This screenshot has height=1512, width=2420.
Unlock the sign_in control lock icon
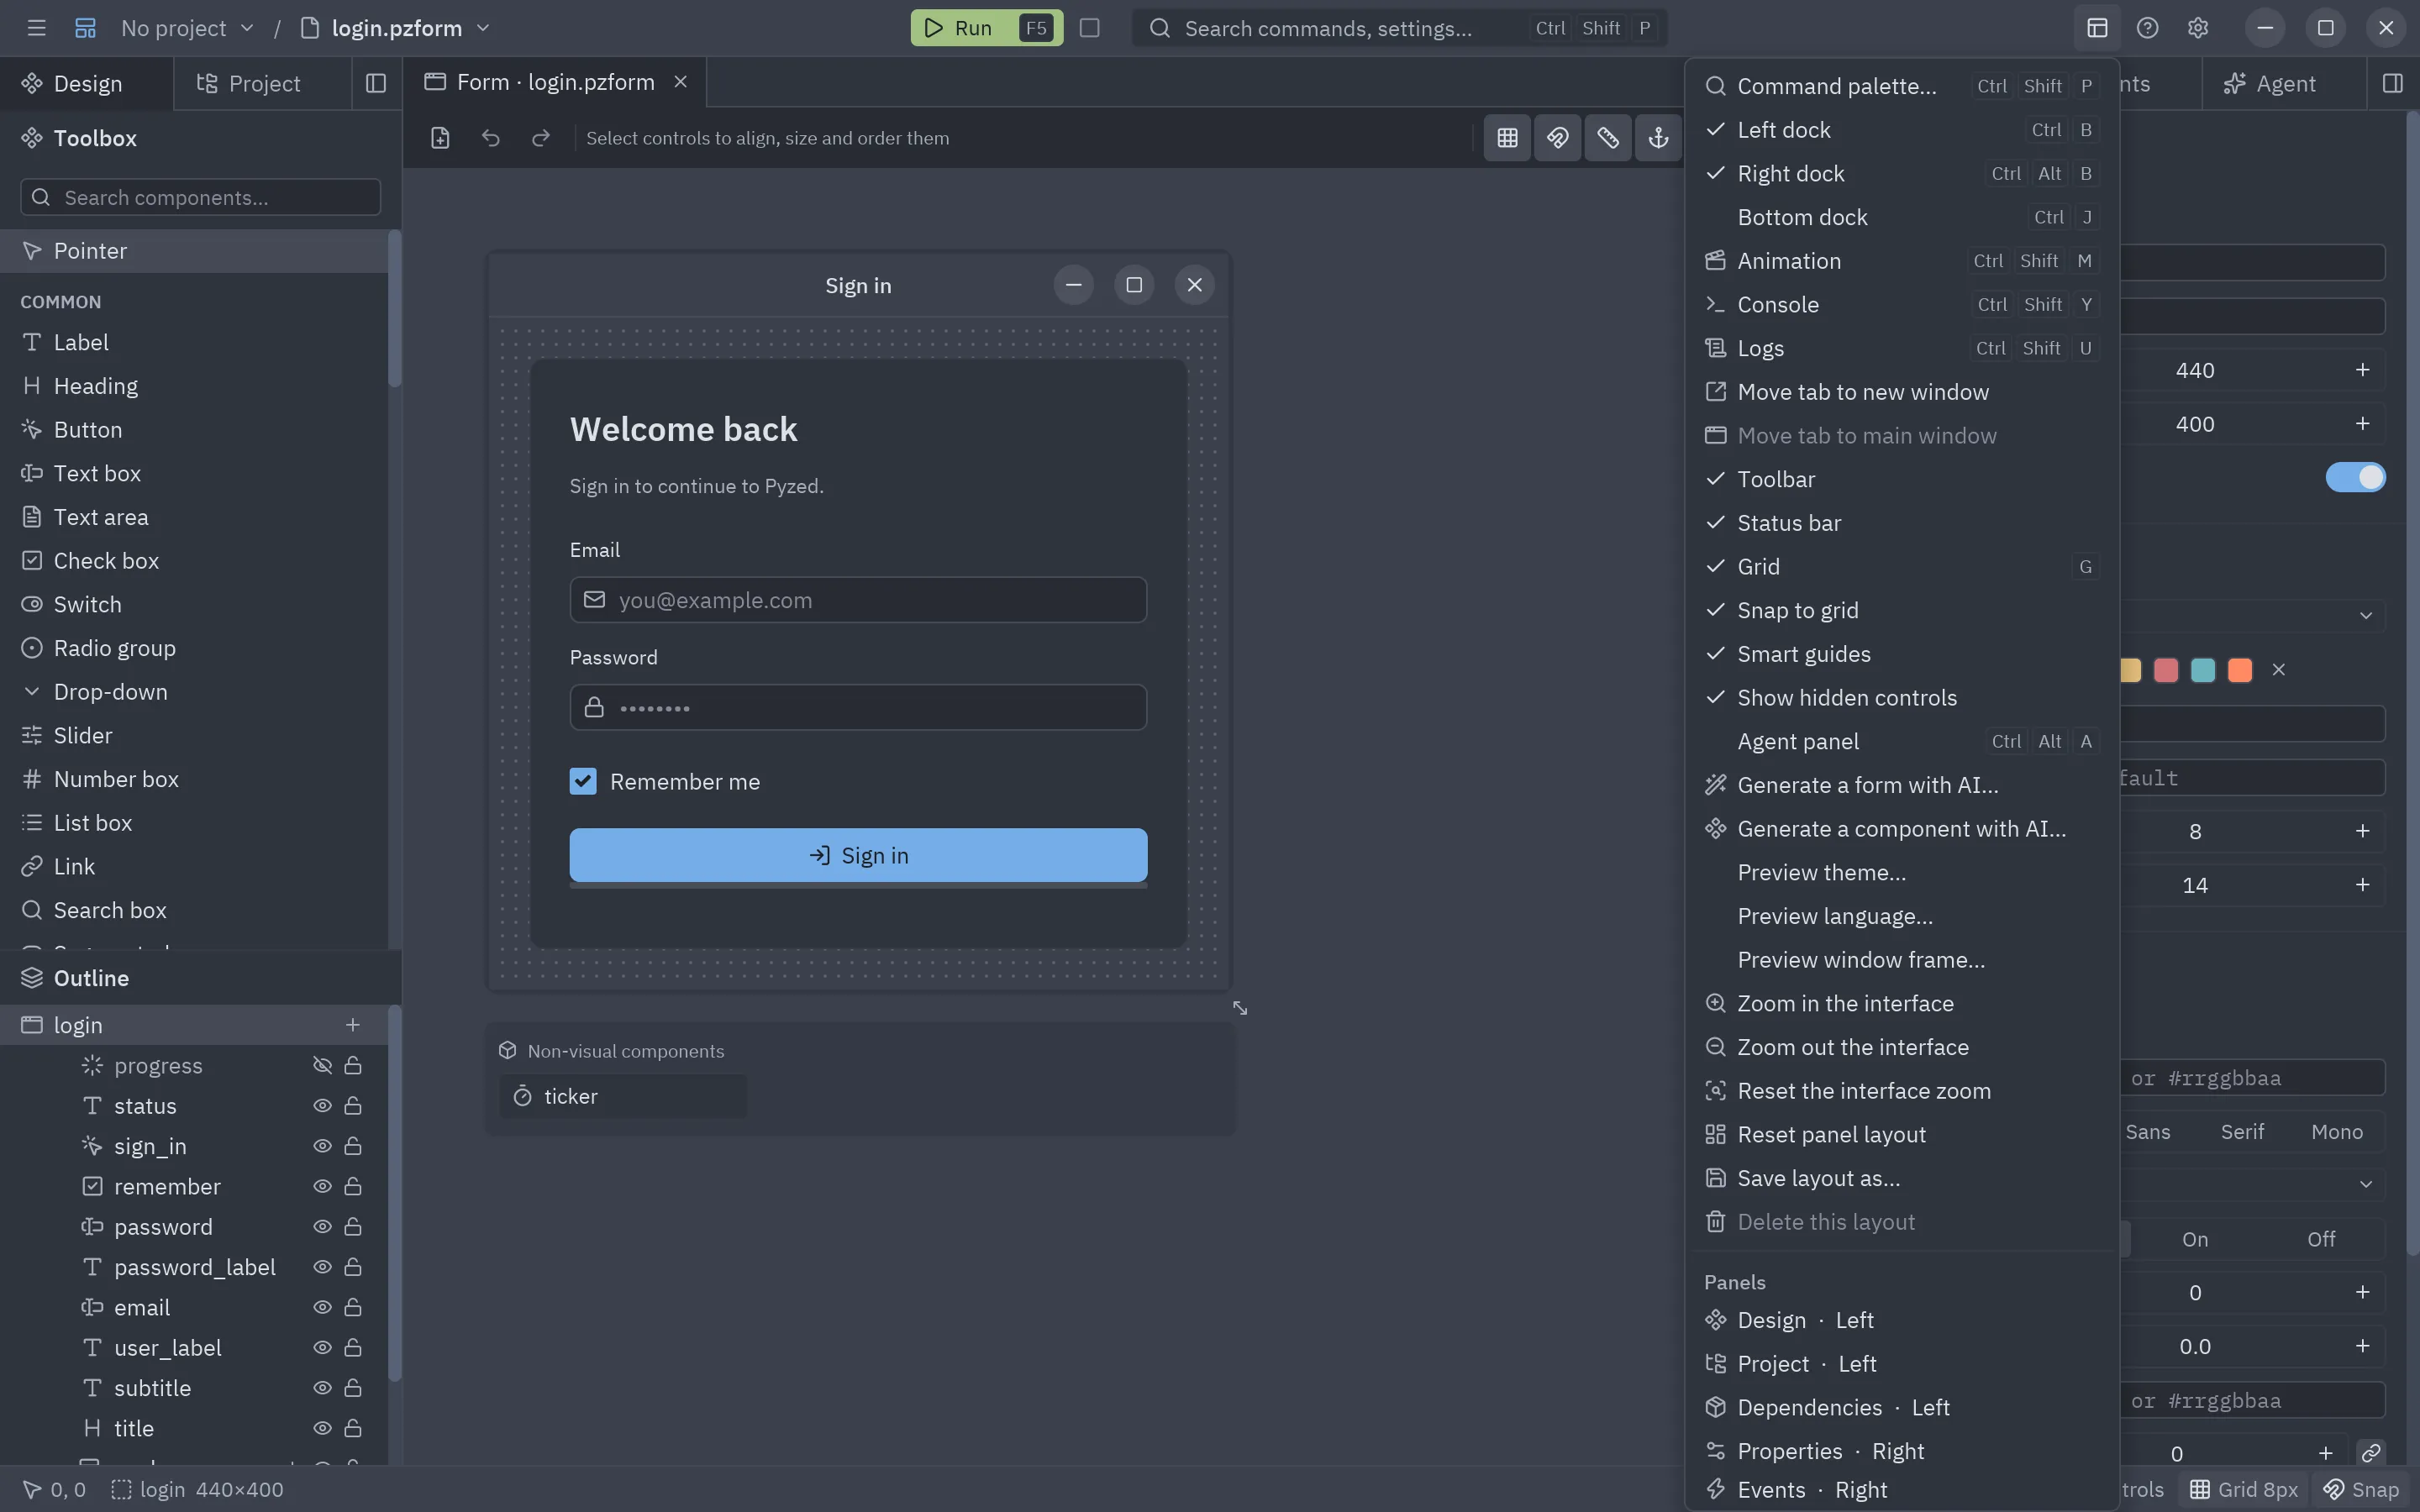[x=353, y=1146]
